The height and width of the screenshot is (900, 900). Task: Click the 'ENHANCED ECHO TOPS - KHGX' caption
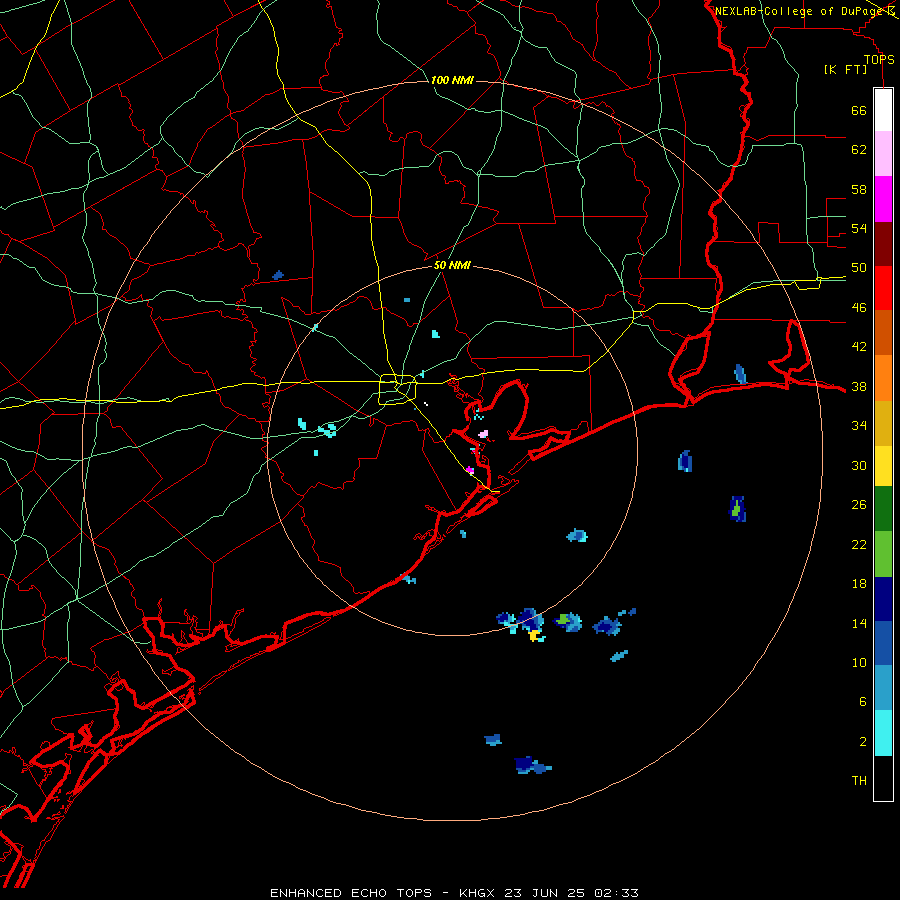[385, 893]
